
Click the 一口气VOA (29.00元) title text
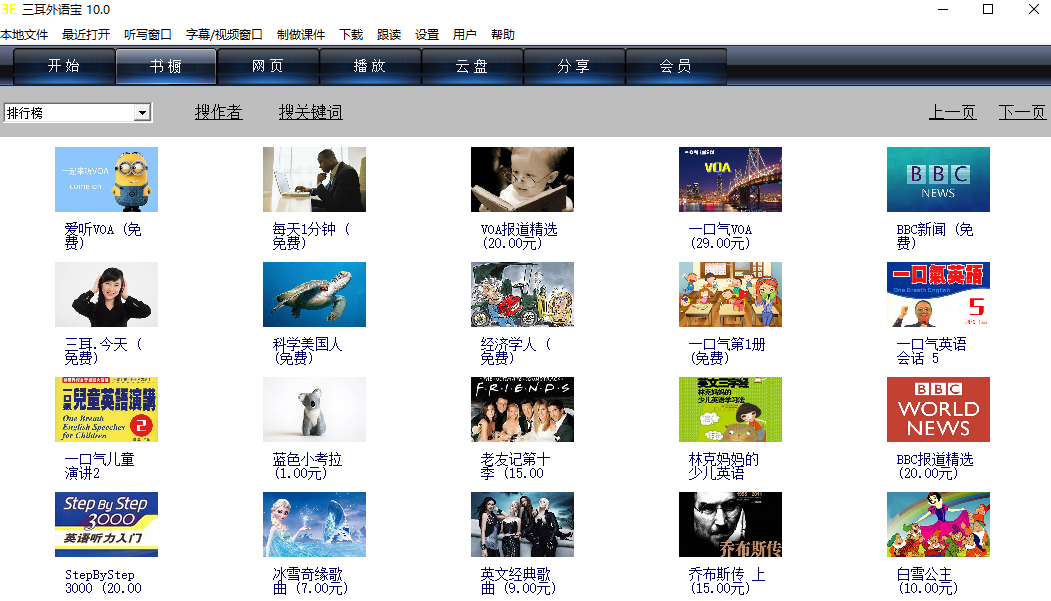(x=721, y=236)
